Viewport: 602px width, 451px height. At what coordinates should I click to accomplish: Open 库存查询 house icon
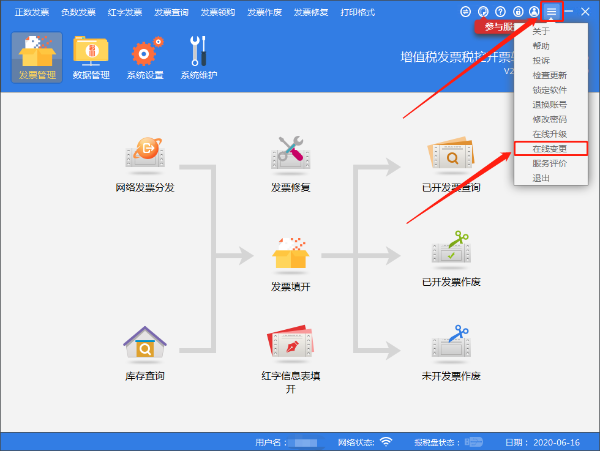tap(145, 342)
